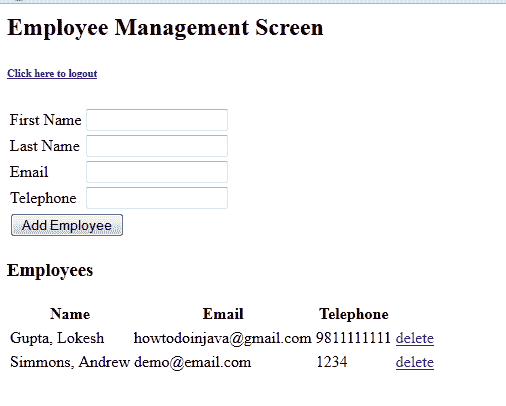Click the 'First Name' form label
The height and width of the screenshot is (406, 506).
click(45, 120)
